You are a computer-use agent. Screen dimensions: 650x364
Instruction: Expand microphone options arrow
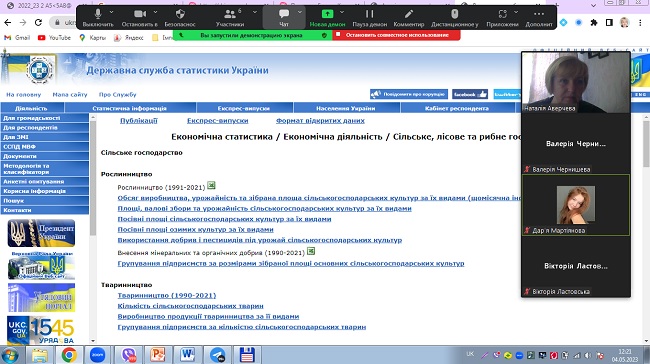pos(111,12)
